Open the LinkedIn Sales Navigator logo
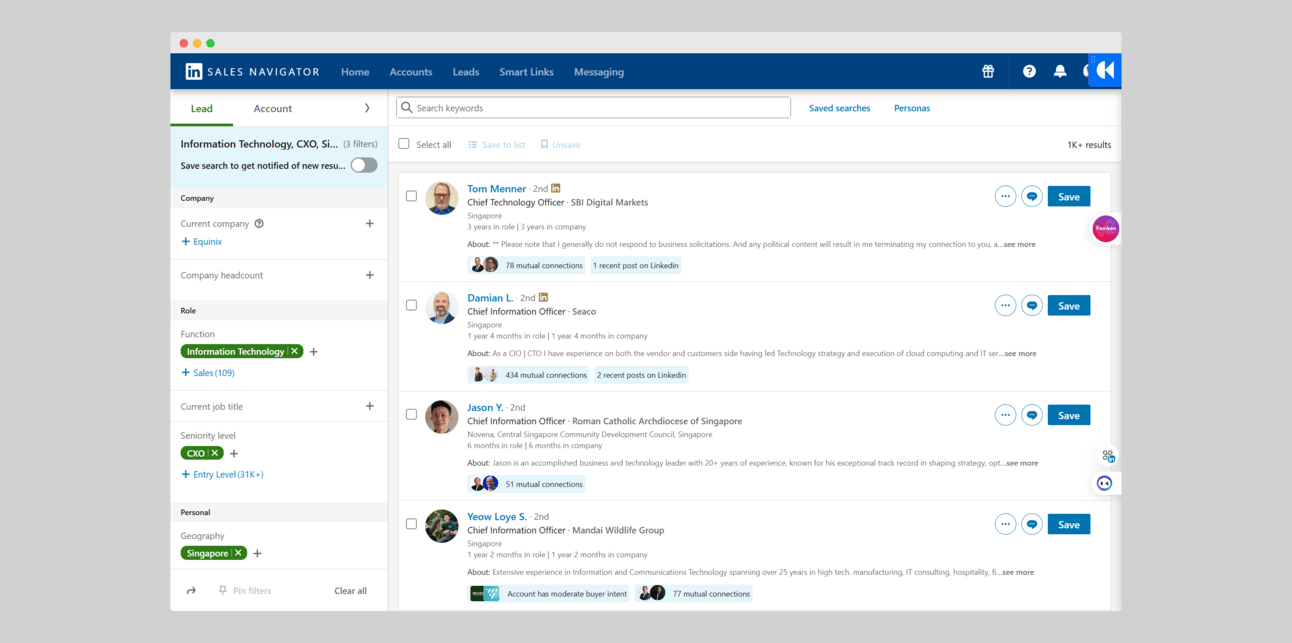Screen dimensions: 1292x643 pyautogui.click(x=252, y=72)
